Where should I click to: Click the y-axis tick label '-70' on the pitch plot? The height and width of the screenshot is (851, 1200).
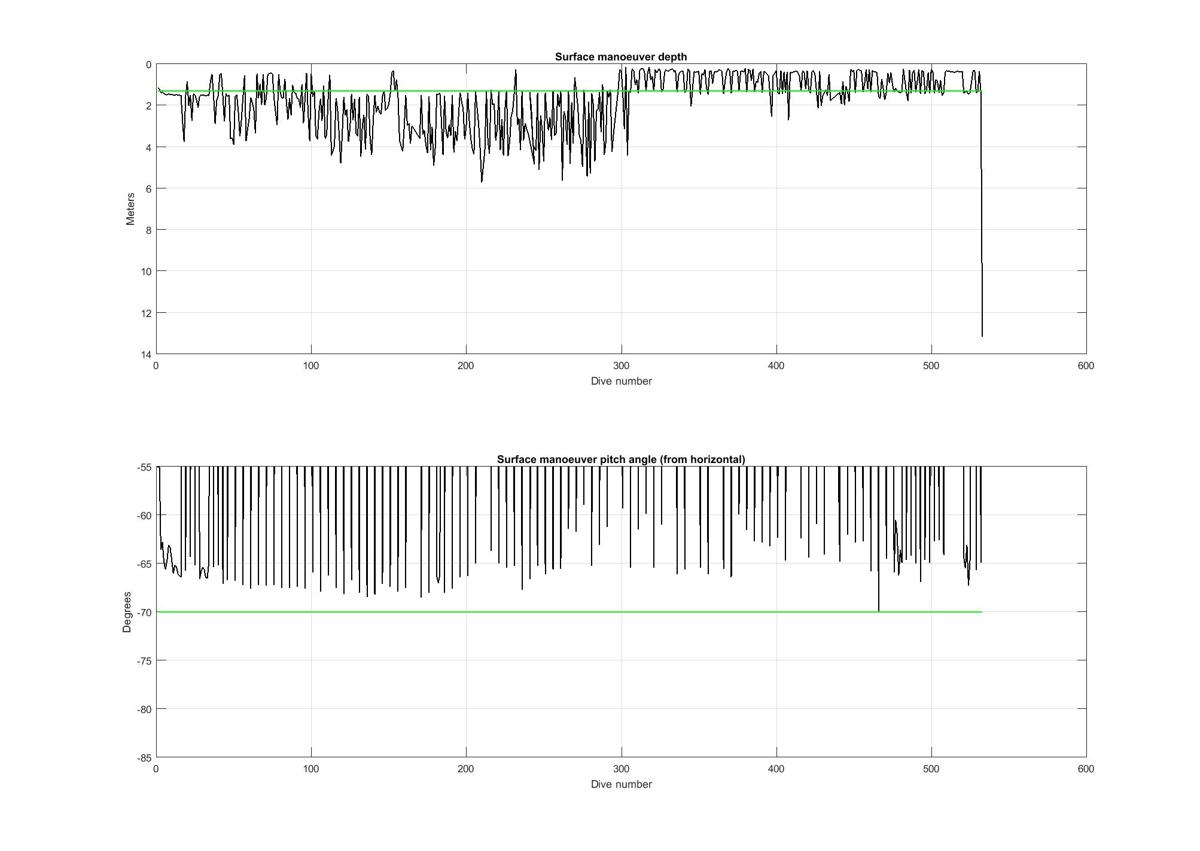143,612
